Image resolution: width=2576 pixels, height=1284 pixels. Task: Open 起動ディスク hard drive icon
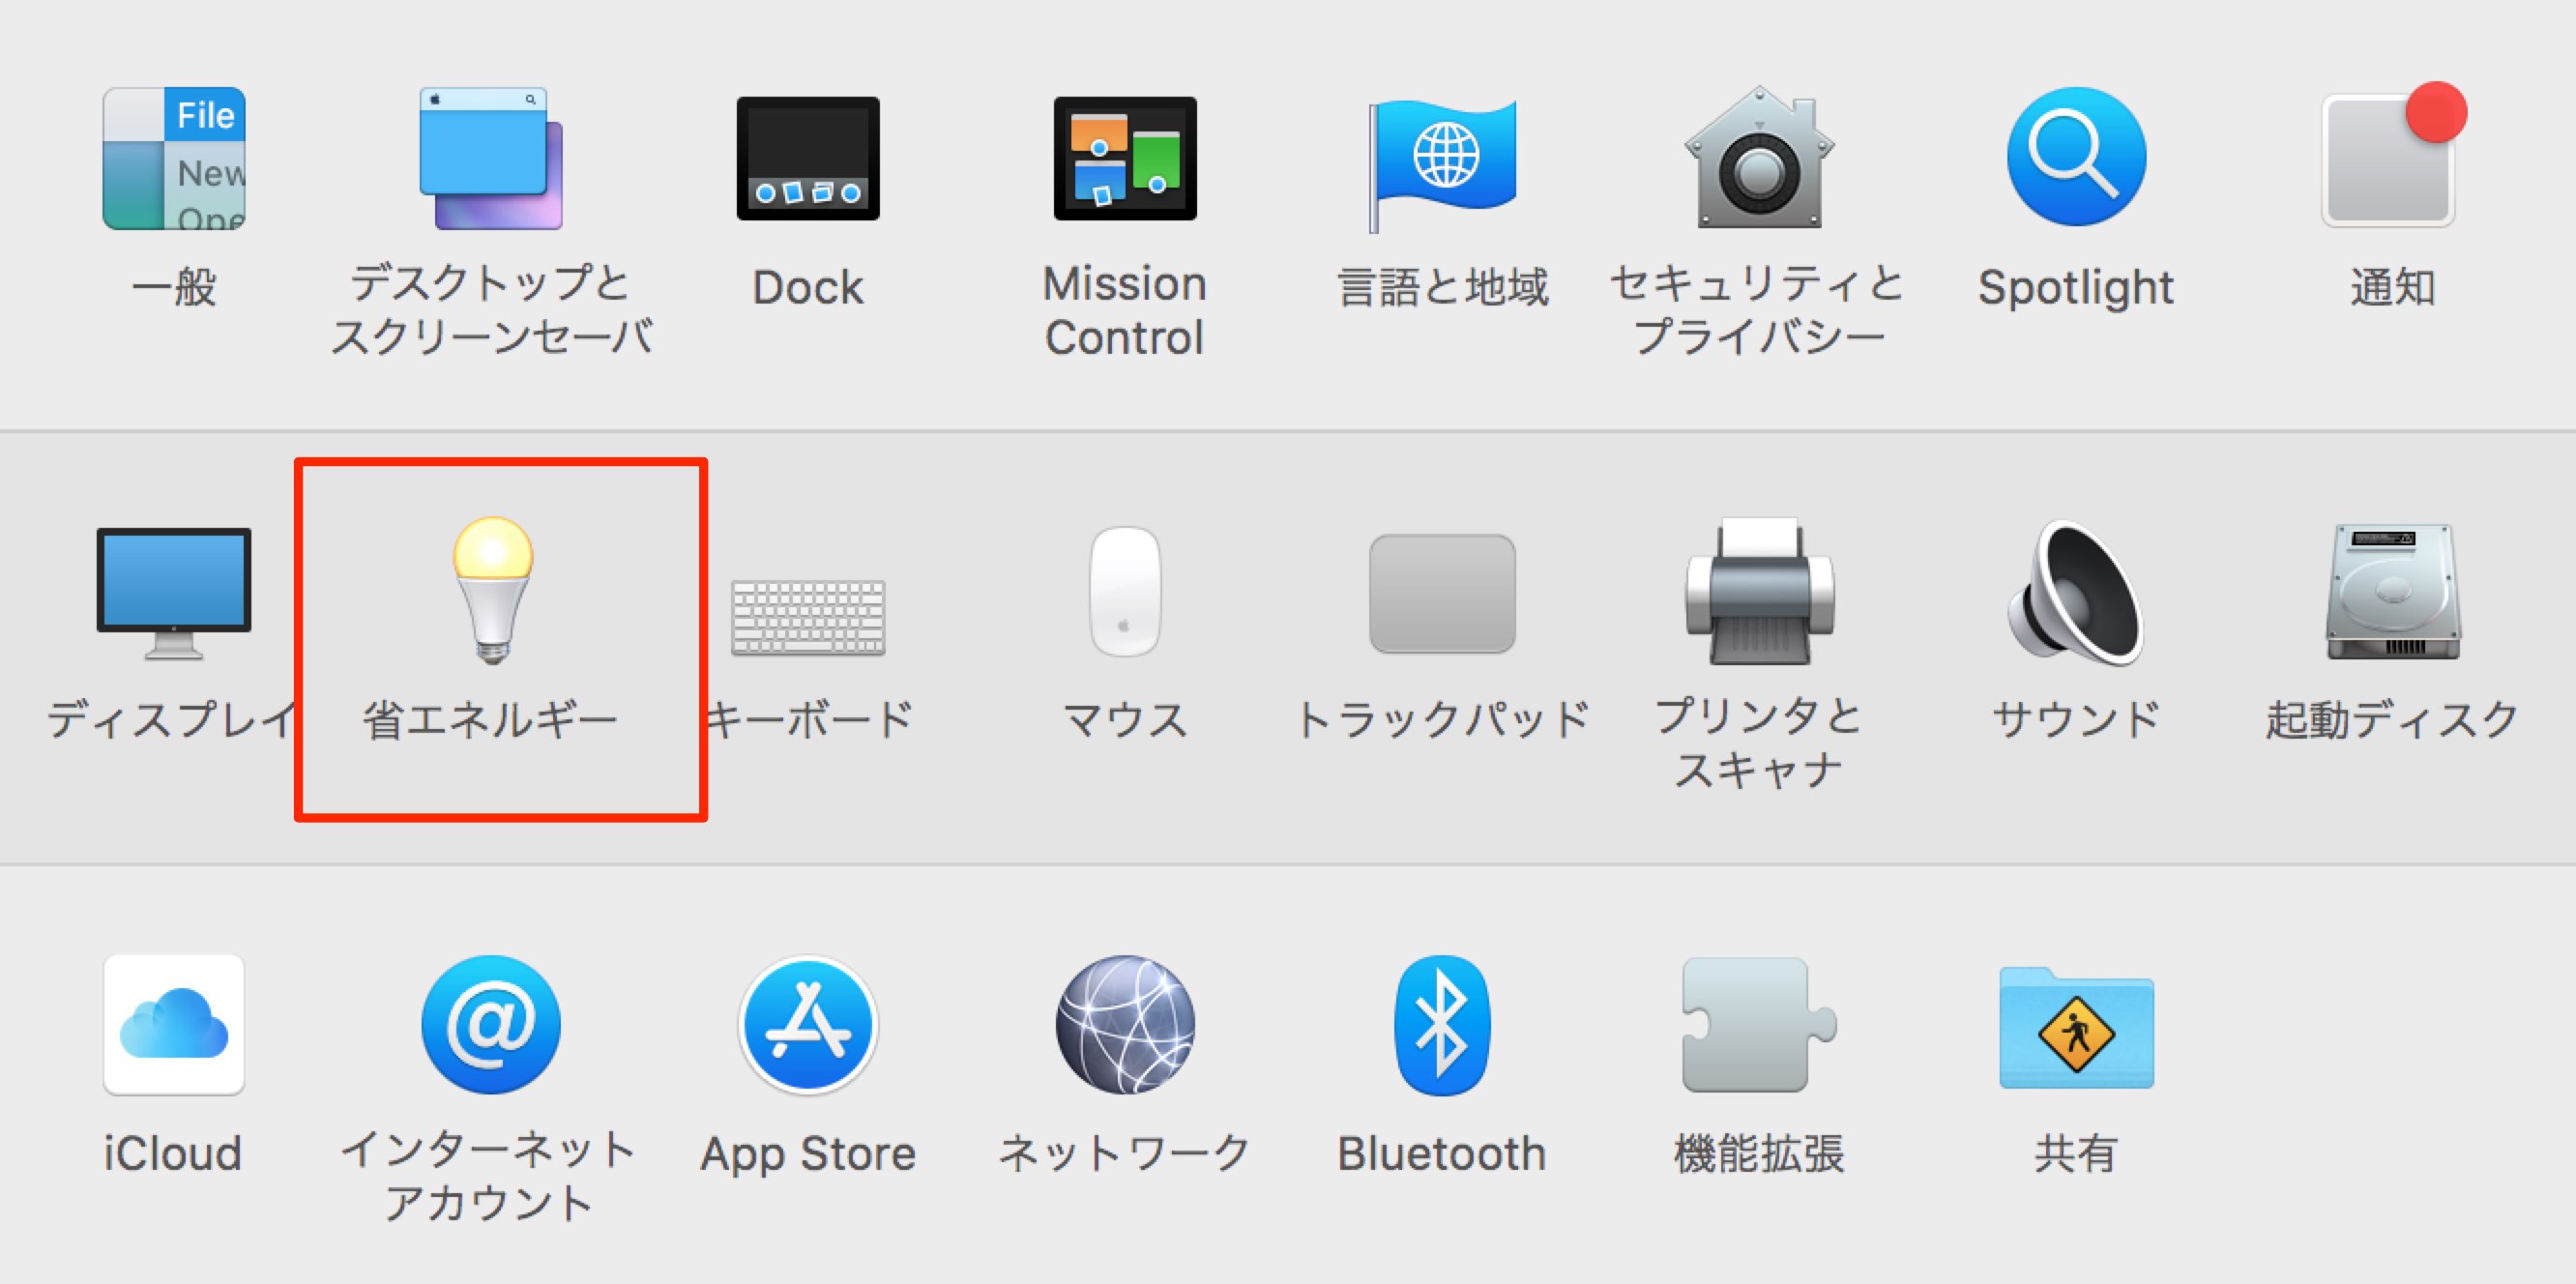click(x=2393, y=591)
